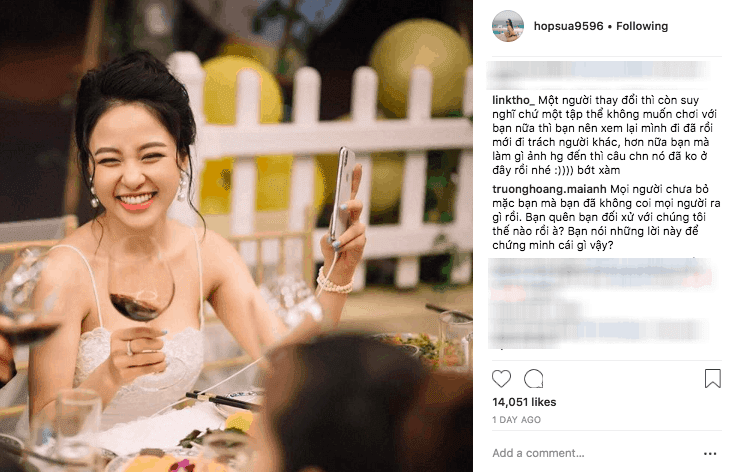The height and width of the screenshot is (472, 739).
Task: Open the three-dot more options menu
Action: pyautogui.click(x=710, y=454)
